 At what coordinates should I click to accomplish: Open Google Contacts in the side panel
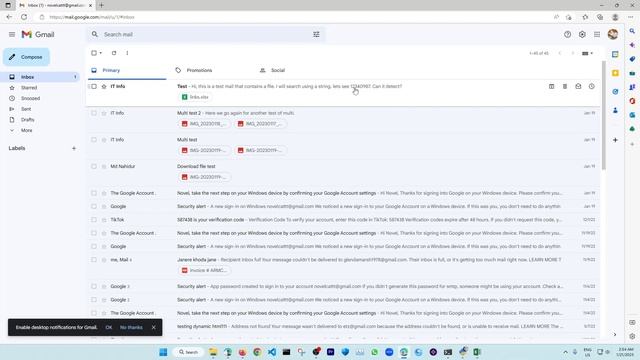[615, 110]
